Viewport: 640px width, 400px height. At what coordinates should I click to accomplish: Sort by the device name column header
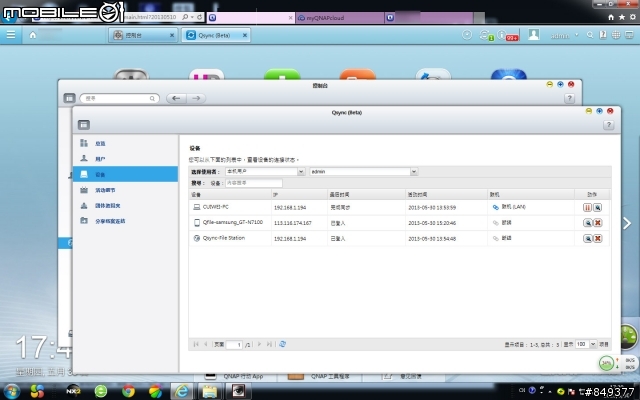[x=230, y=194]
